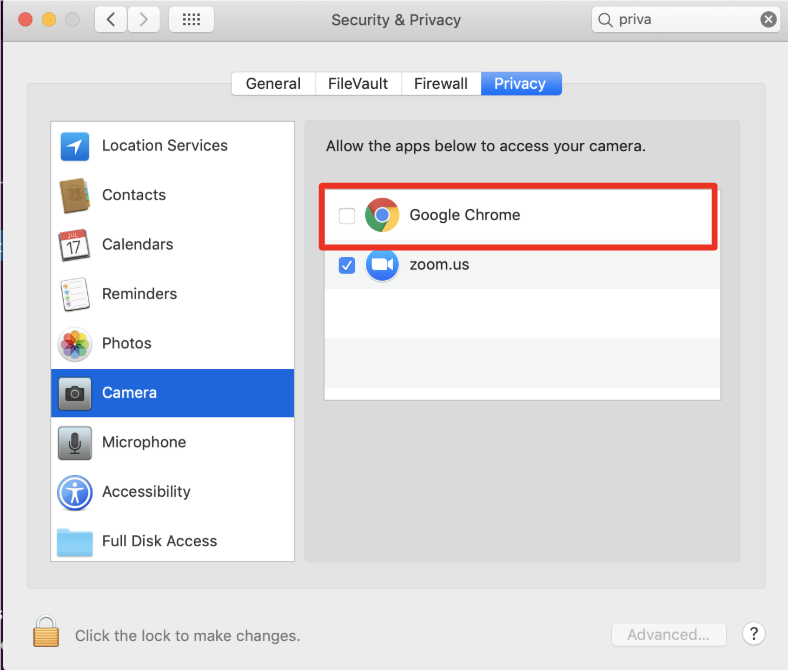Select the Microphone icon in the sidebar
The height and width of the screenshot is (670, 788).
tap(74, 443)
